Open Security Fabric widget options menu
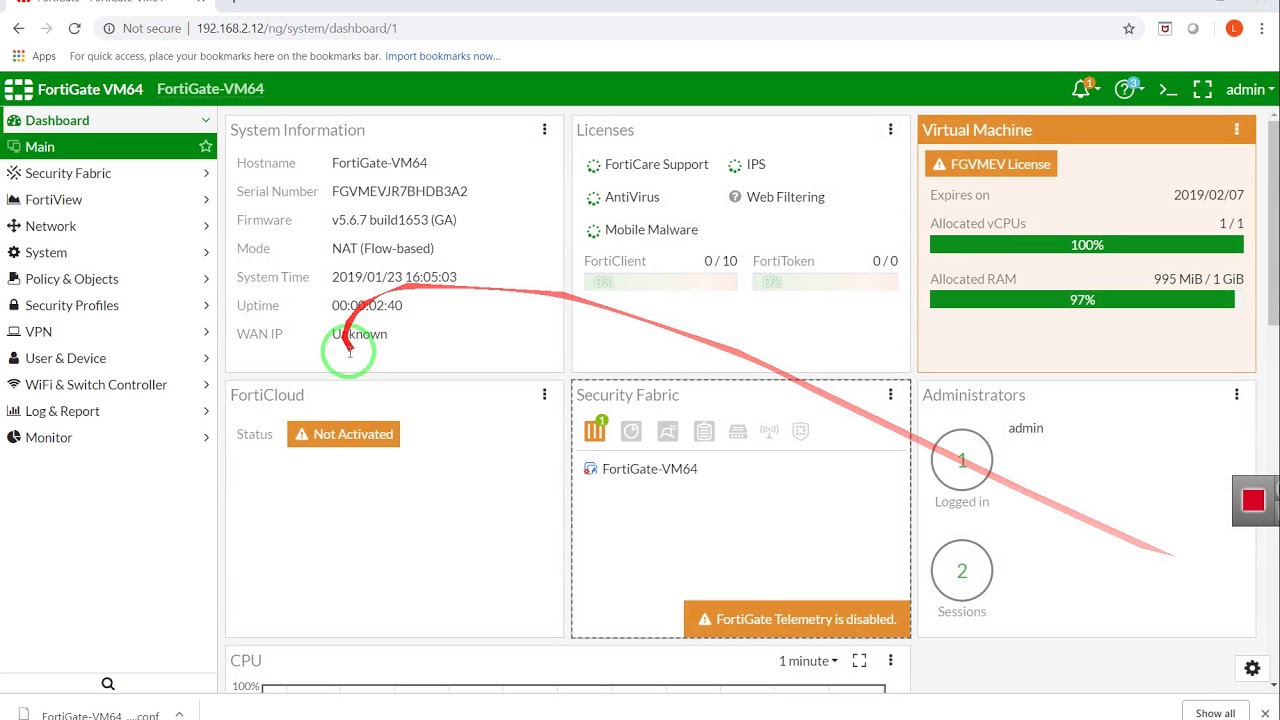Image resolution: width=1280 pixels, height=720 pixels. tap(890, 395)
